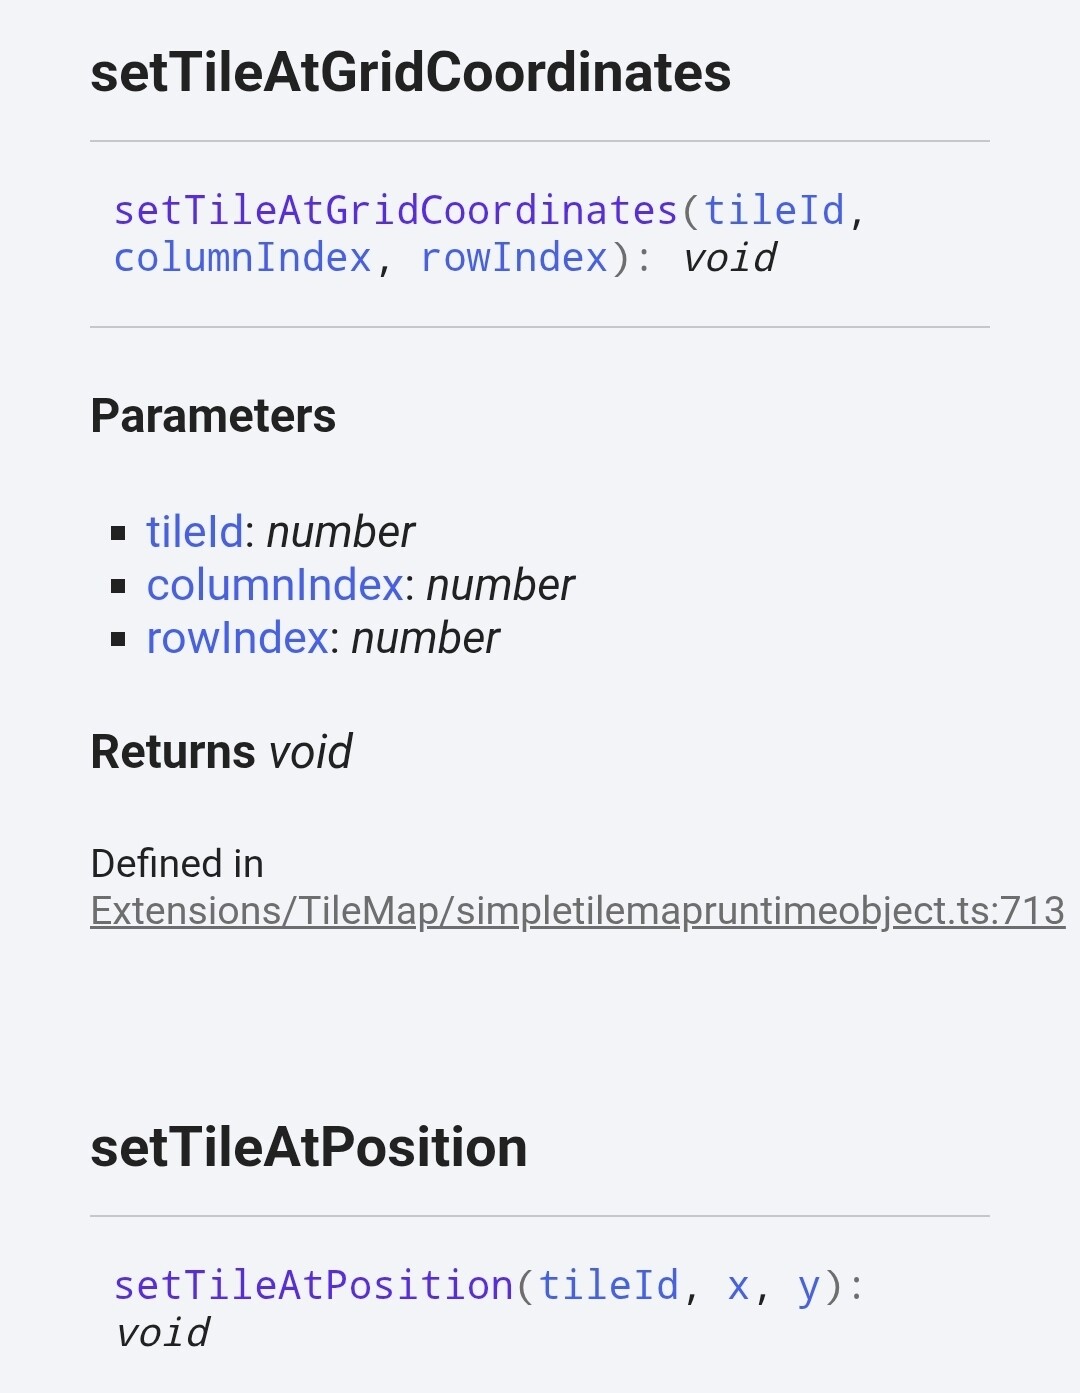Click the setTileAtPosition section heading
Image resolution: width=1080 pixels, height=1393 pixels.
point(308,1147)
